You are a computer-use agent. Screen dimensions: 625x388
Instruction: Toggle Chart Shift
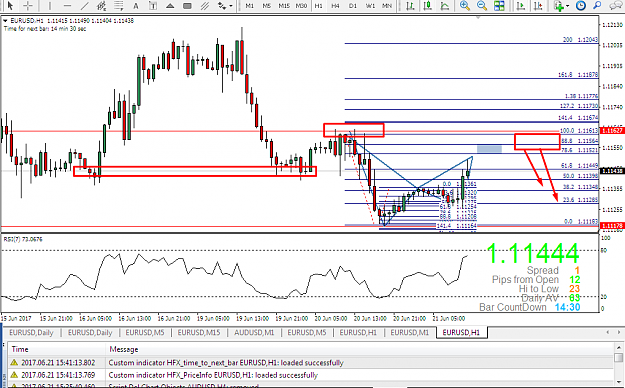pyautogui.click(x=538, y=6)
